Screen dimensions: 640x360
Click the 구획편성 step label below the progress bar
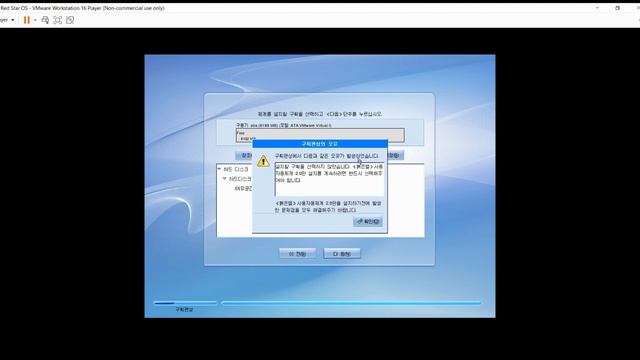[x=184, y=310]
